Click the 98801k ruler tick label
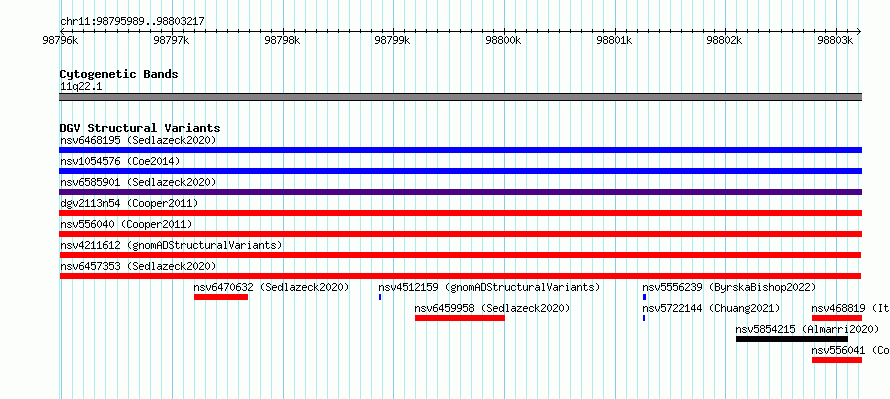Image resolution: width=890 pixels, height=399 pixels. click(615, 41)
